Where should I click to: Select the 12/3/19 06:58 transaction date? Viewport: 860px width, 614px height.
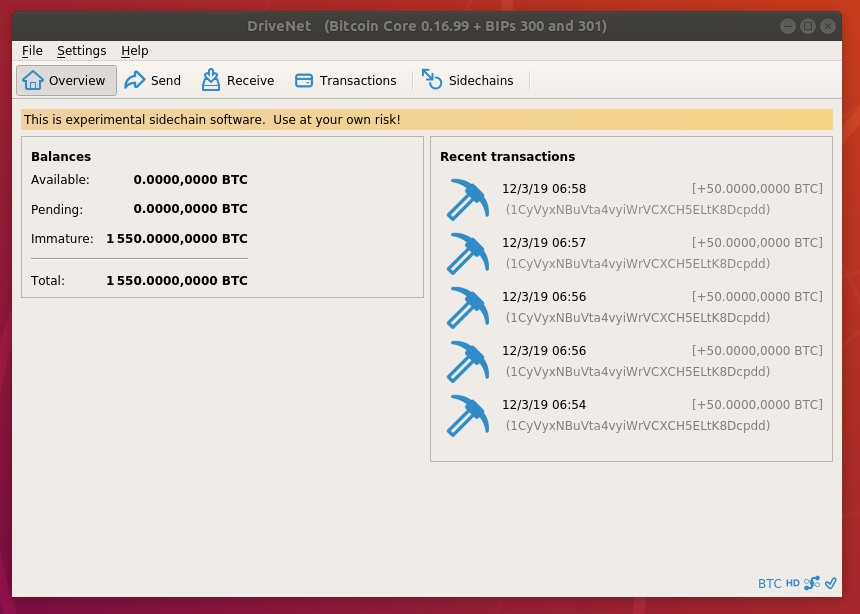[544, 189]
